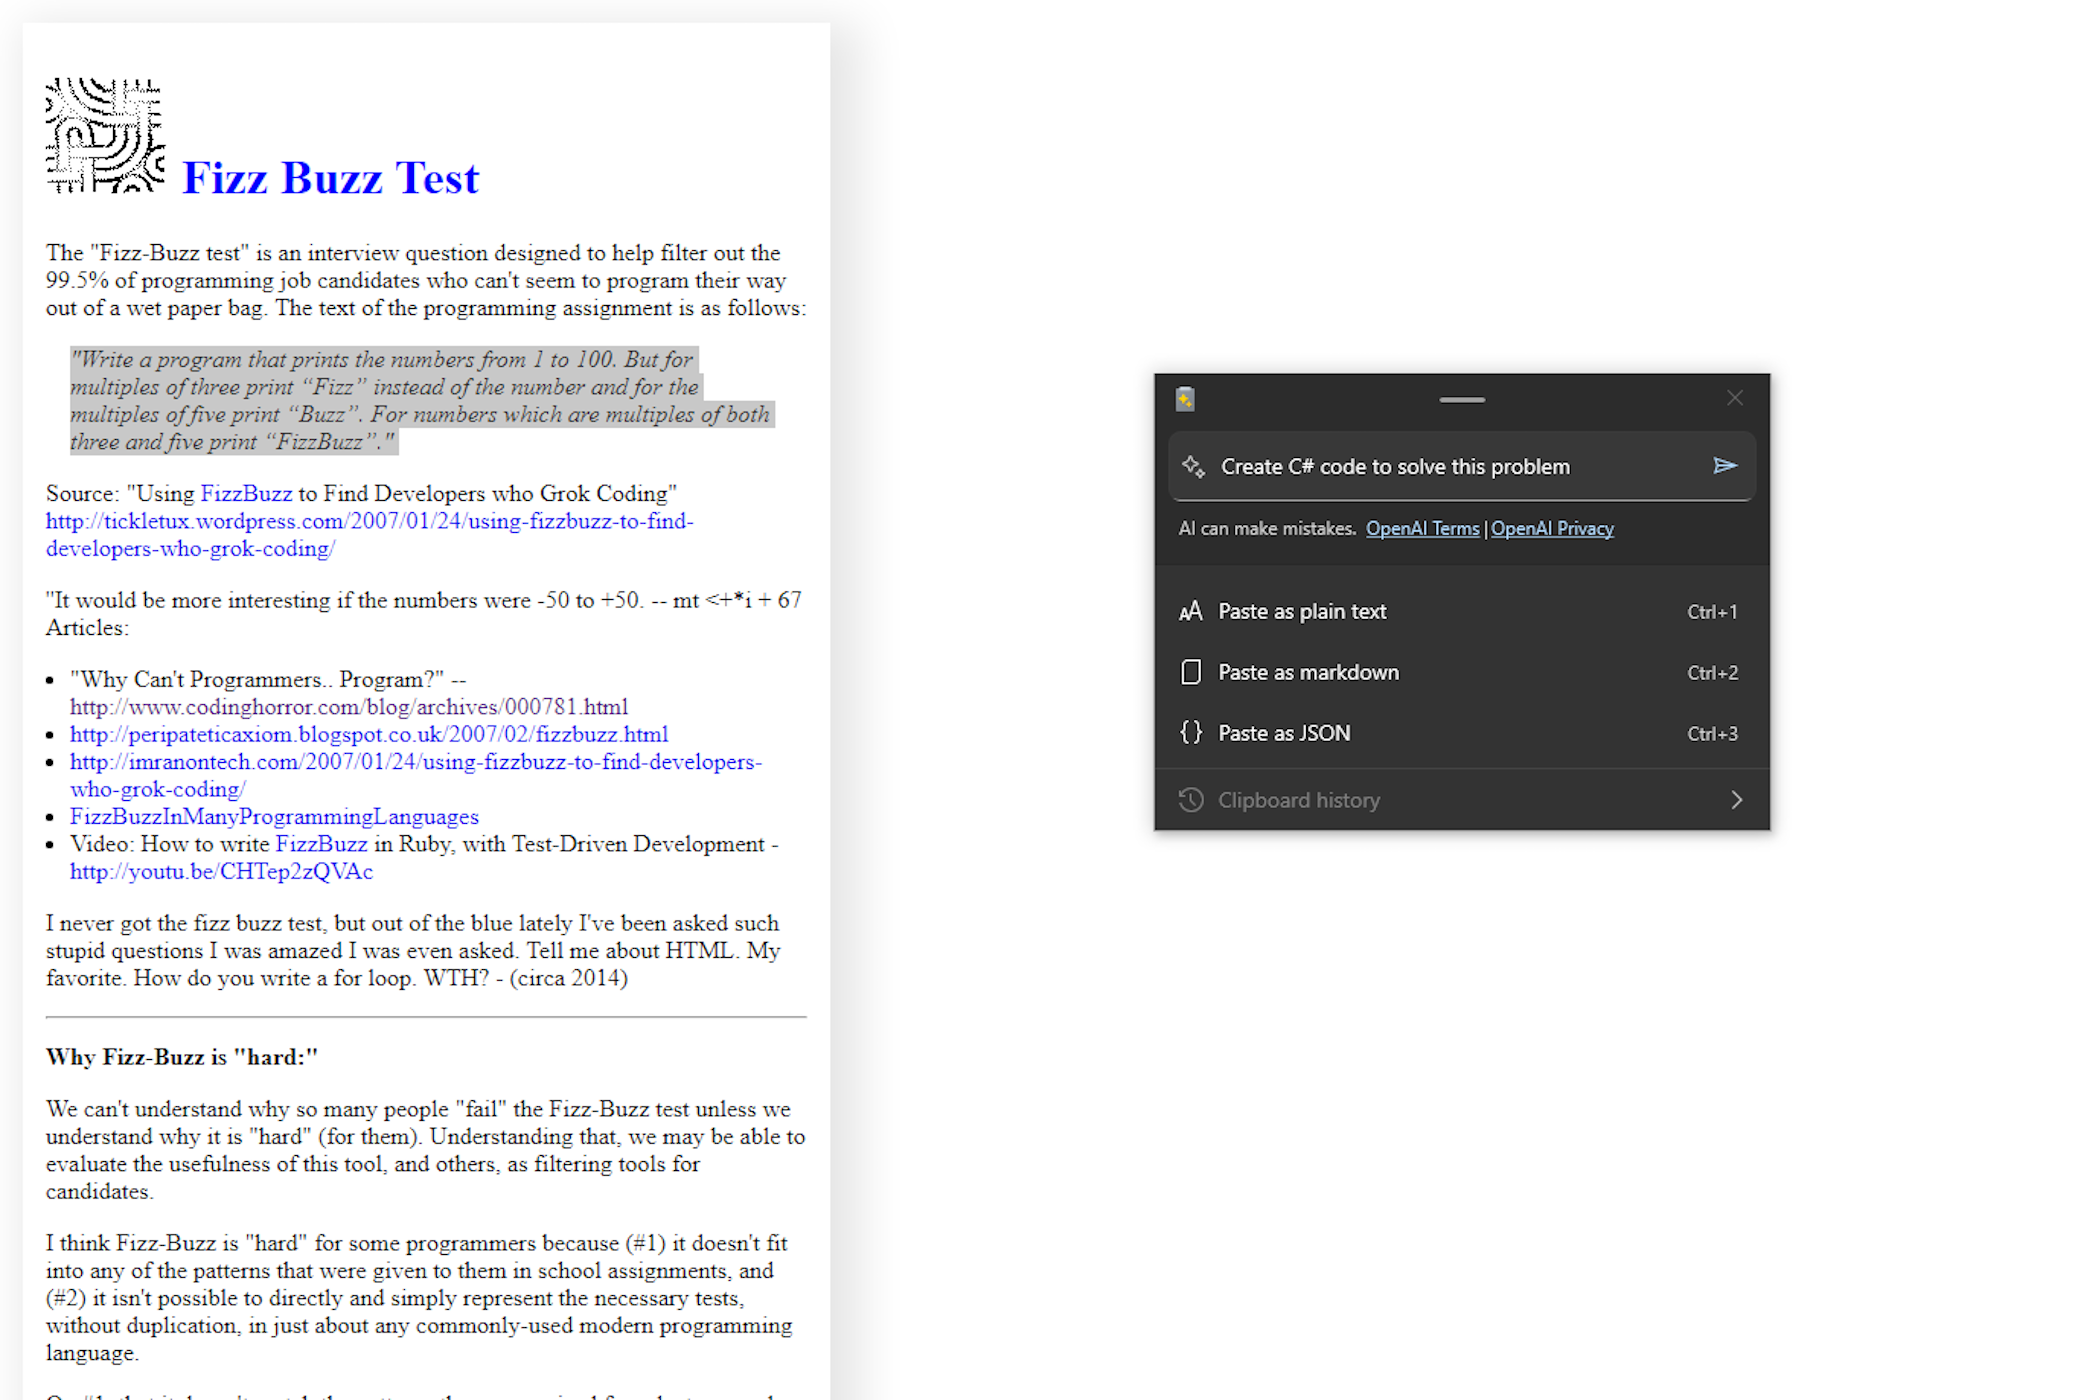Open the Fizz Buzz Test title link
The width and height of the screenshot is (2100, 1400).
pyautogui.click(x=330, y=179)
